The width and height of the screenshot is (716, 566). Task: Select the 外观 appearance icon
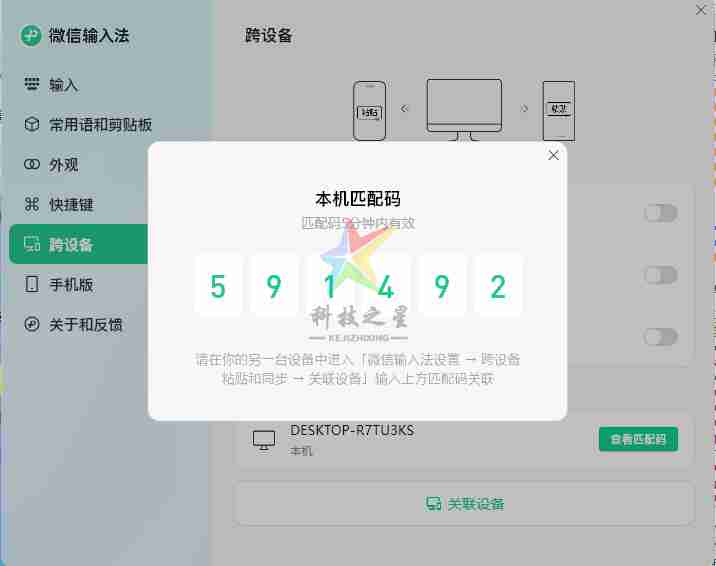[32, 165]
